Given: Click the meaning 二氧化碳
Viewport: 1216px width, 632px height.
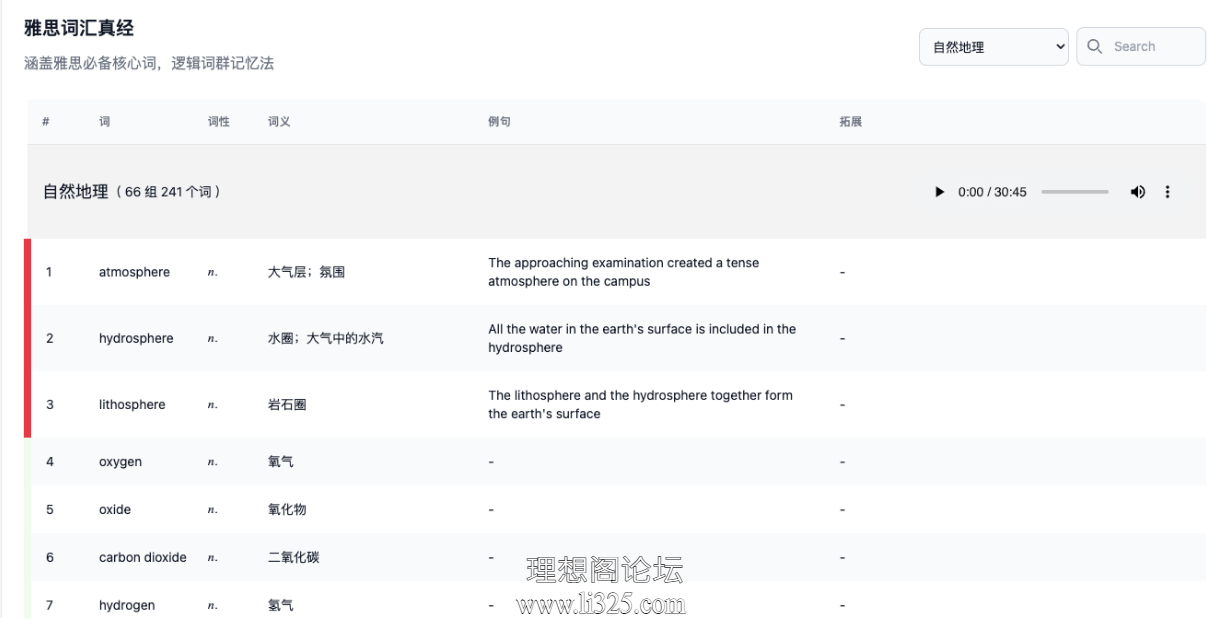Looking at the screenshot, I should pos(294,557).
